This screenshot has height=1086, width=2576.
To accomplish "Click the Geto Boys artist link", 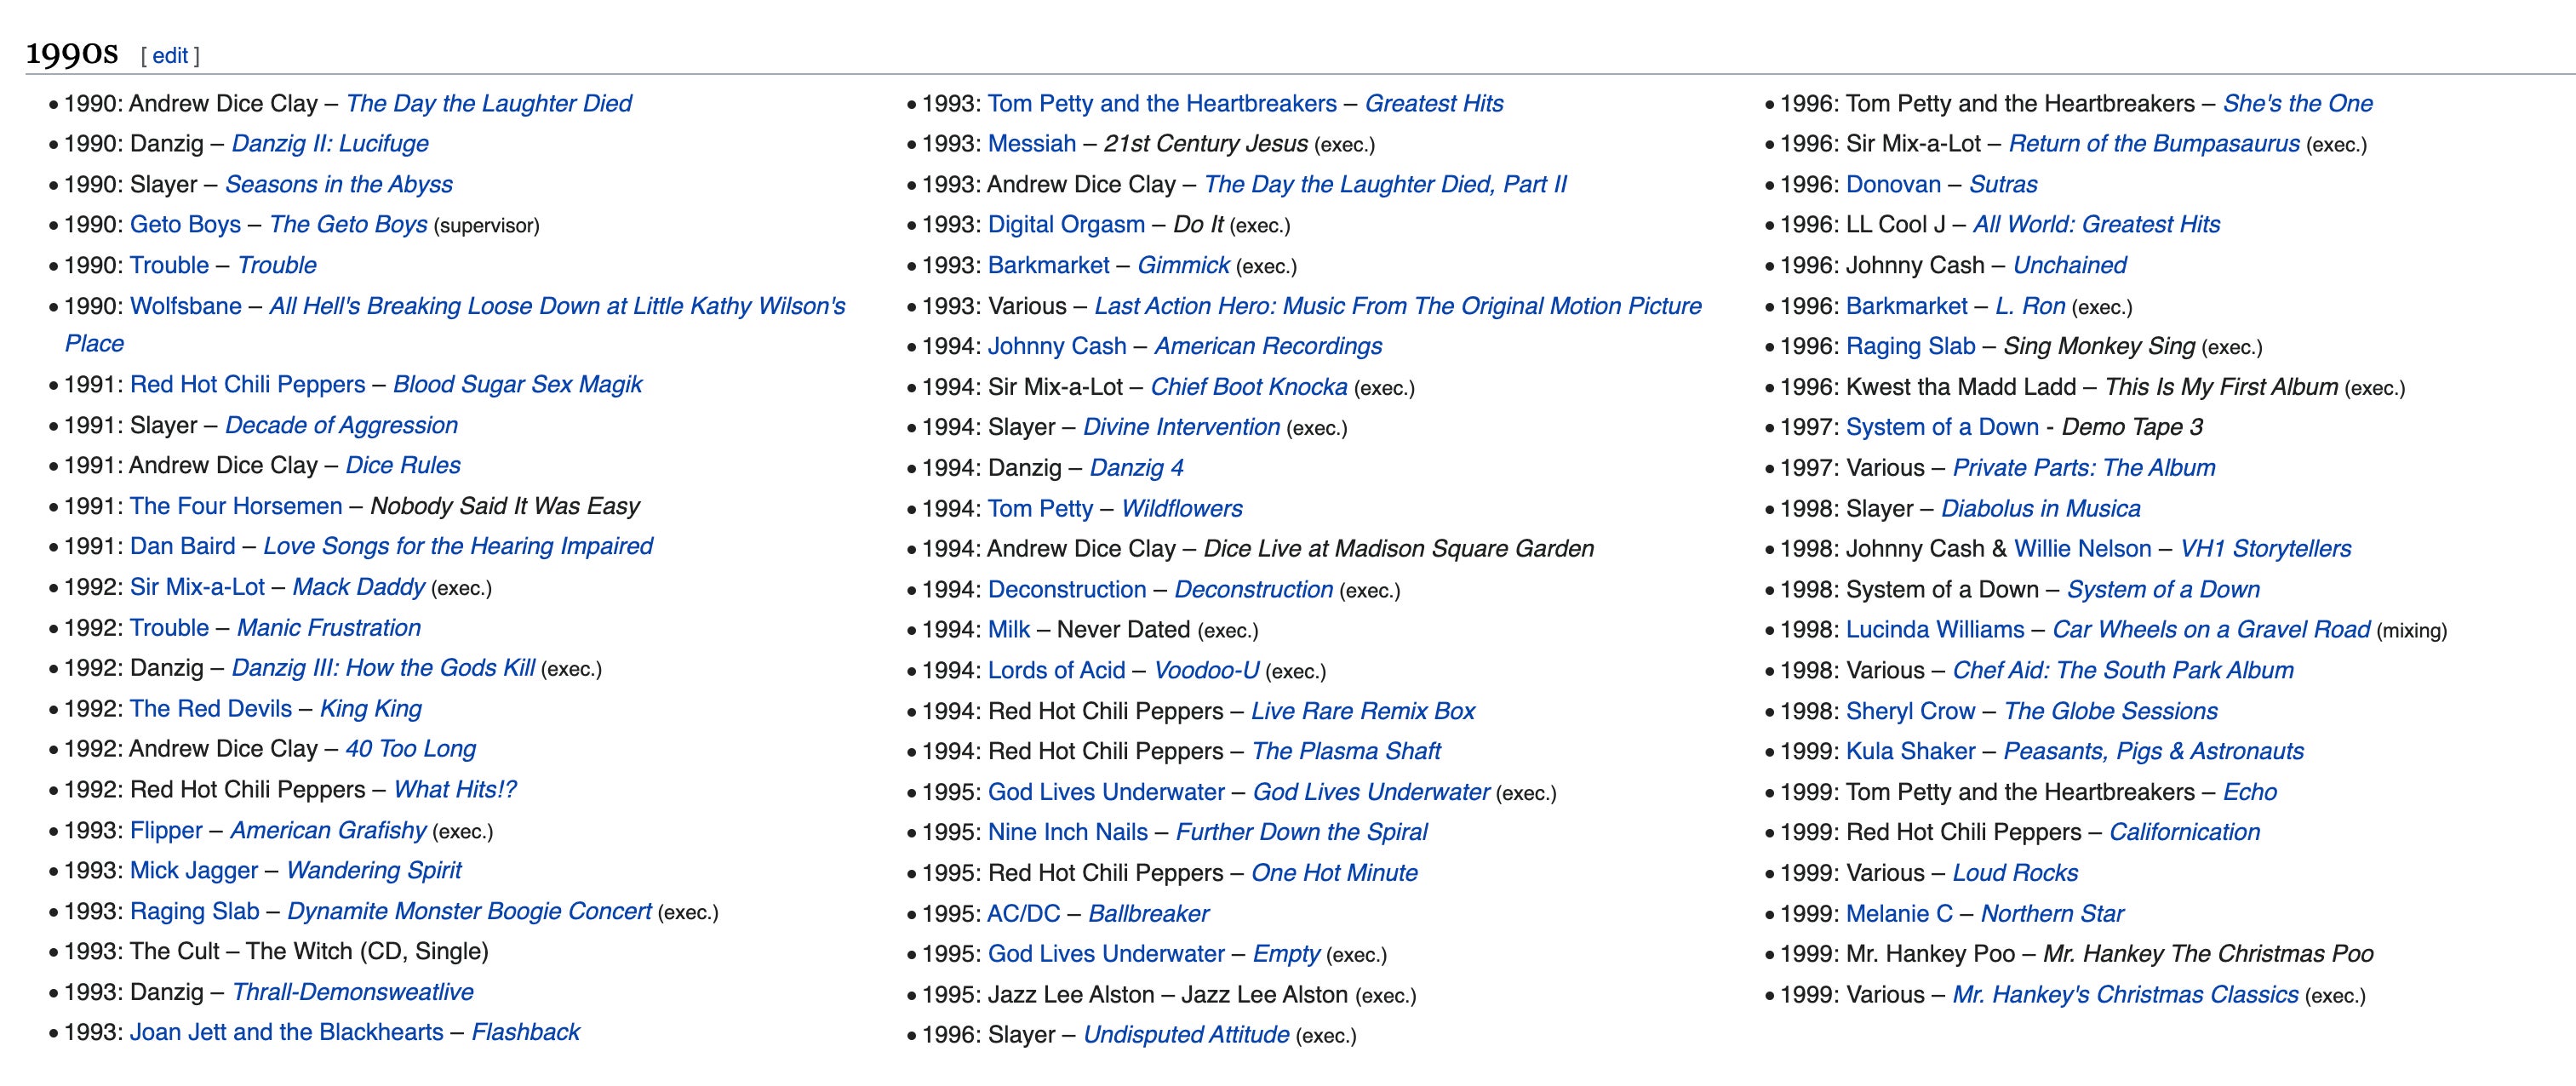I will pos(185,224).
